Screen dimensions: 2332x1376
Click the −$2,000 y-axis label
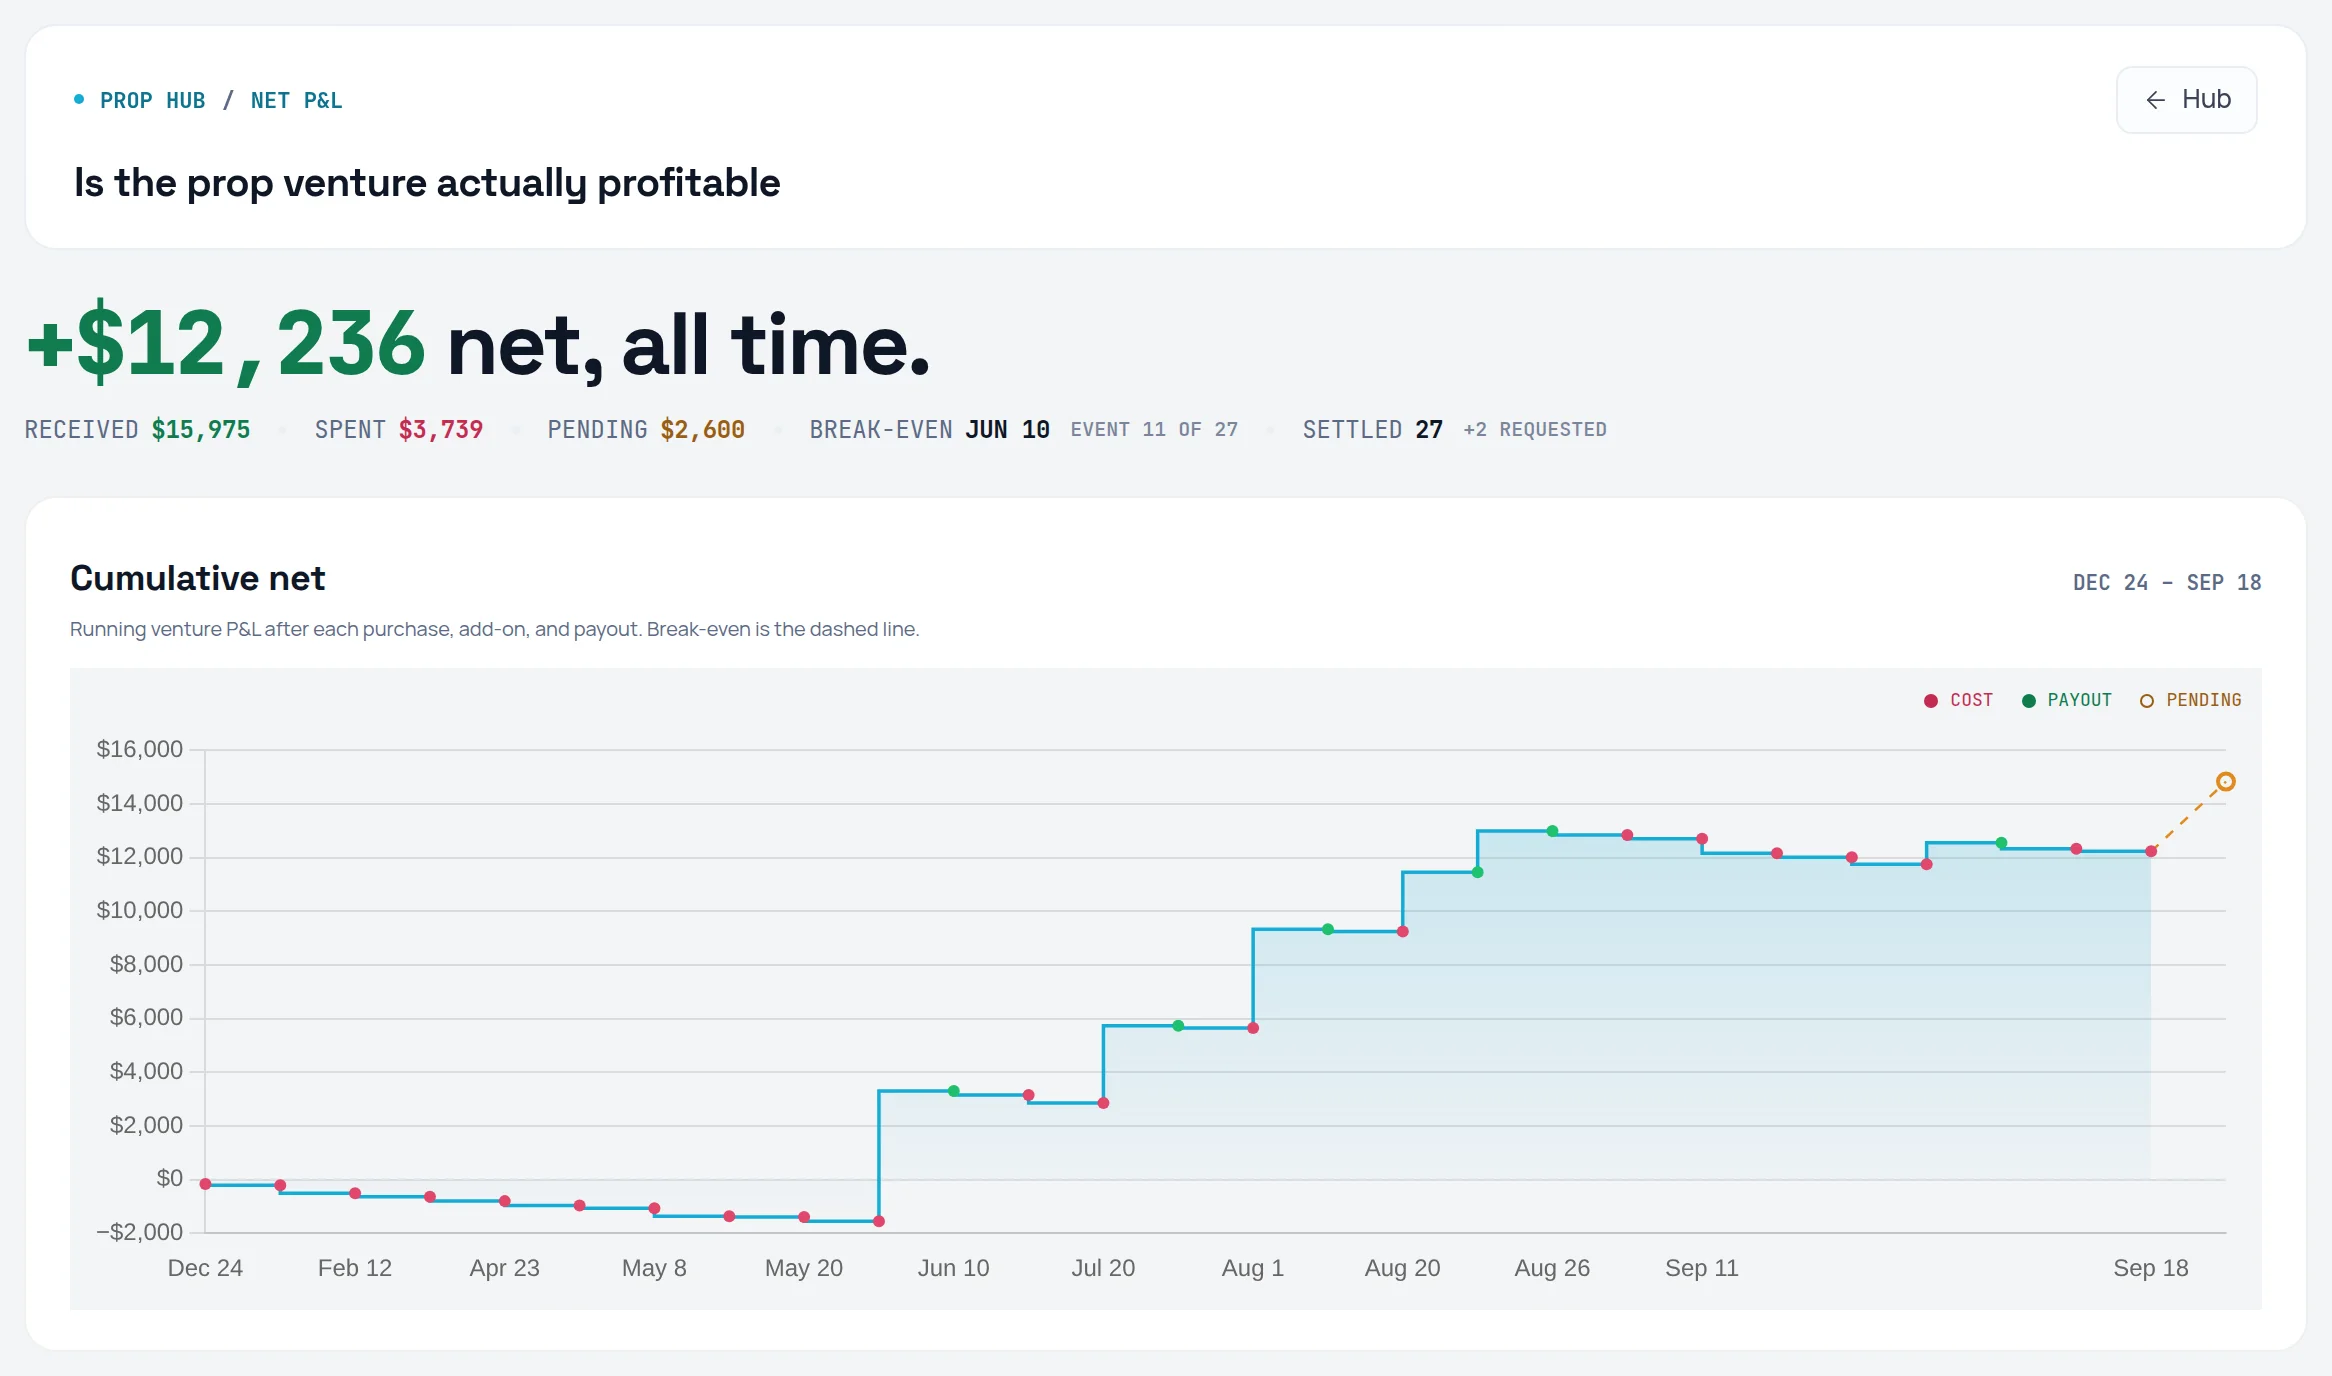(x=140, y=1232)
